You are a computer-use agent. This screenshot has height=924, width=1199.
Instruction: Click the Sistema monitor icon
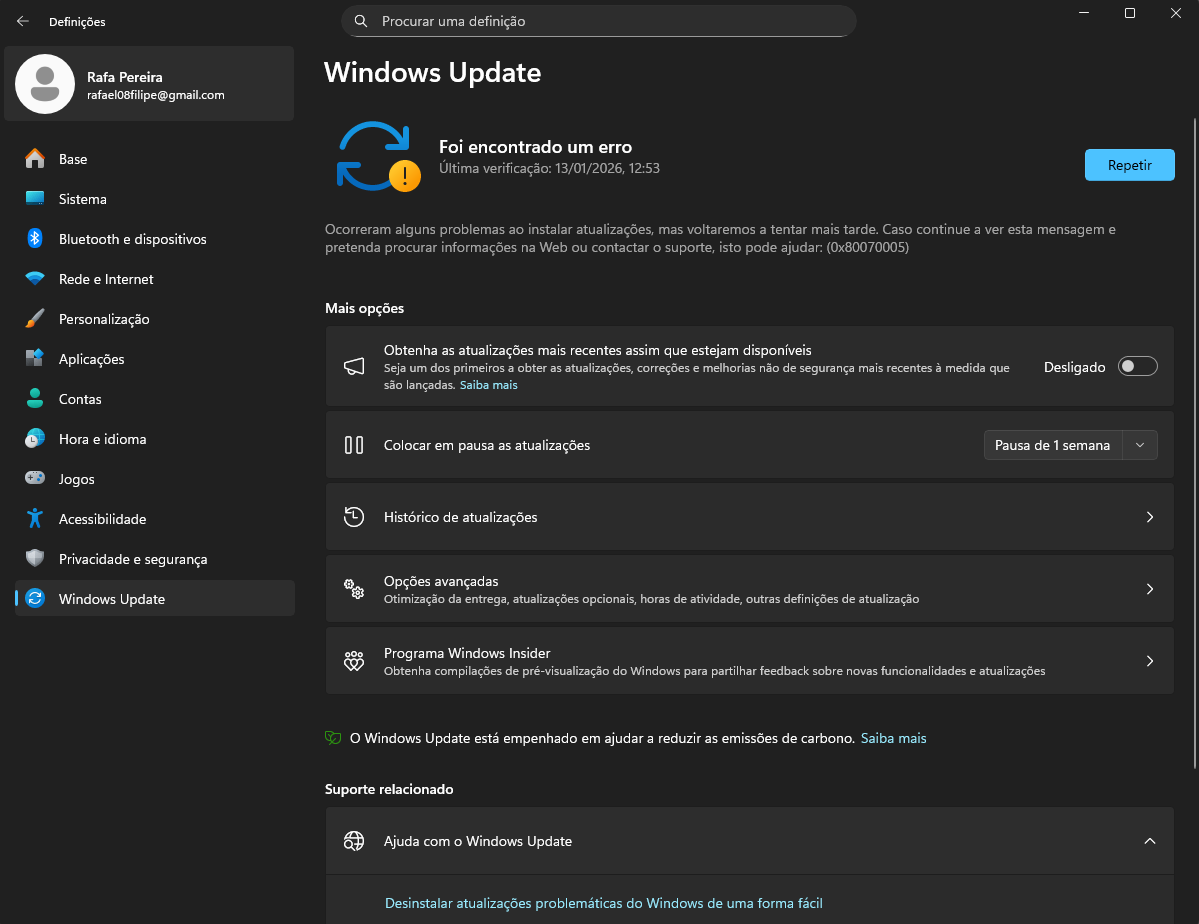coord(35,199)
